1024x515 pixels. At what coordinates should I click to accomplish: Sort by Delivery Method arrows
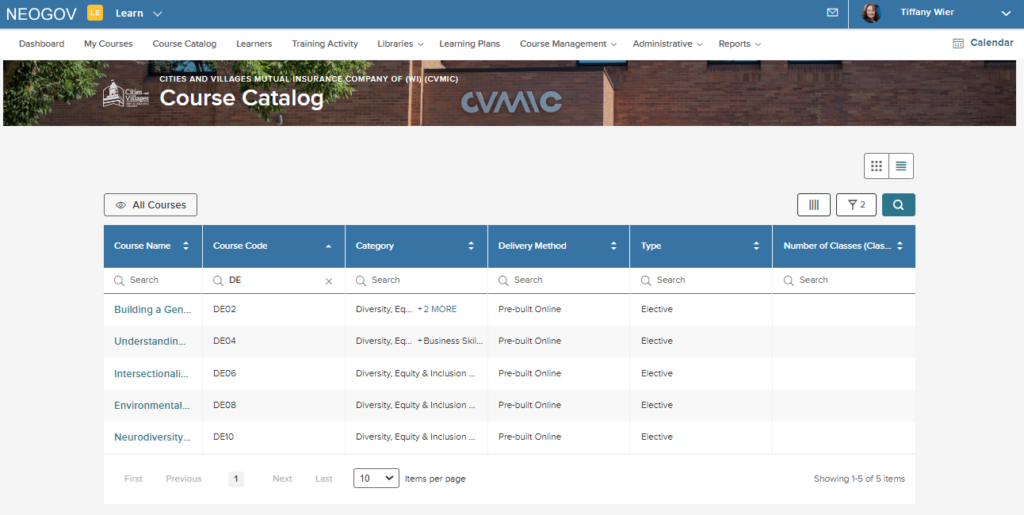click(x=613, y=246)
